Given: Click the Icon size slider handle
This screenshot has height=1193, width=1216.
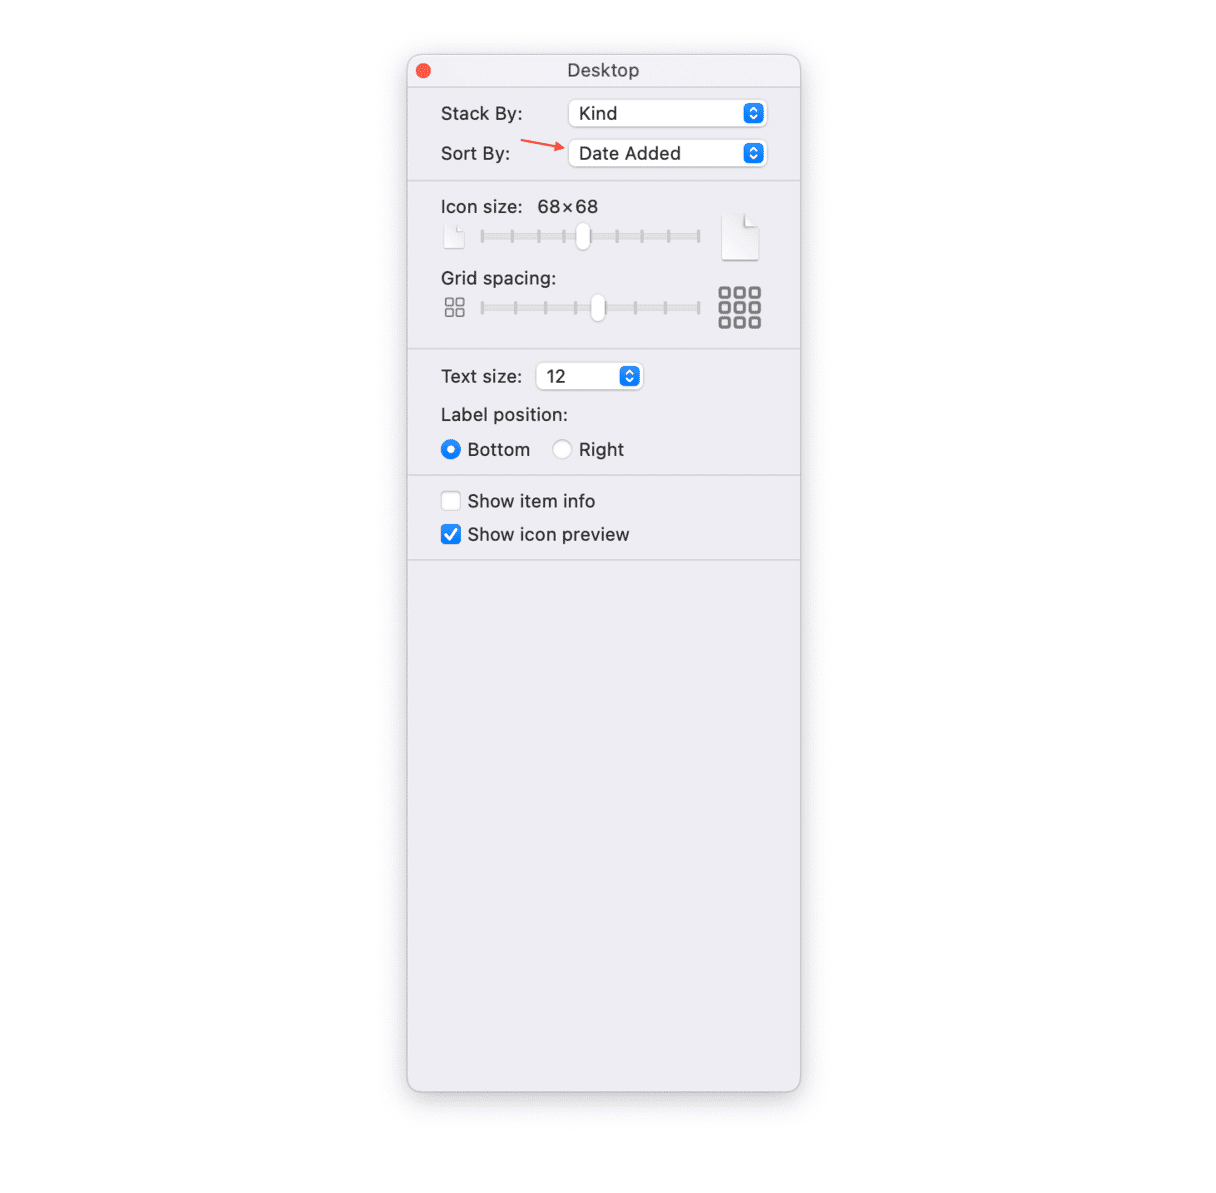Looking at the screenshot, I should click(583, 237).
